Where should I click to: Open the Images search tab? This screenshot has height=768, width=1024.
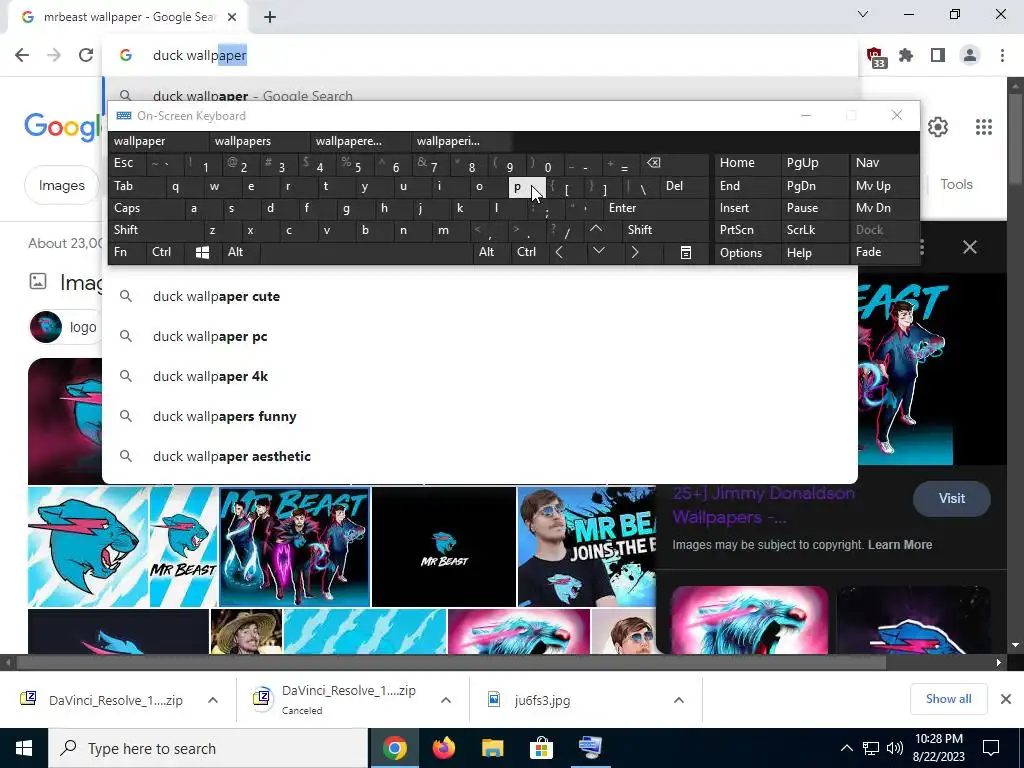(62, 185)
